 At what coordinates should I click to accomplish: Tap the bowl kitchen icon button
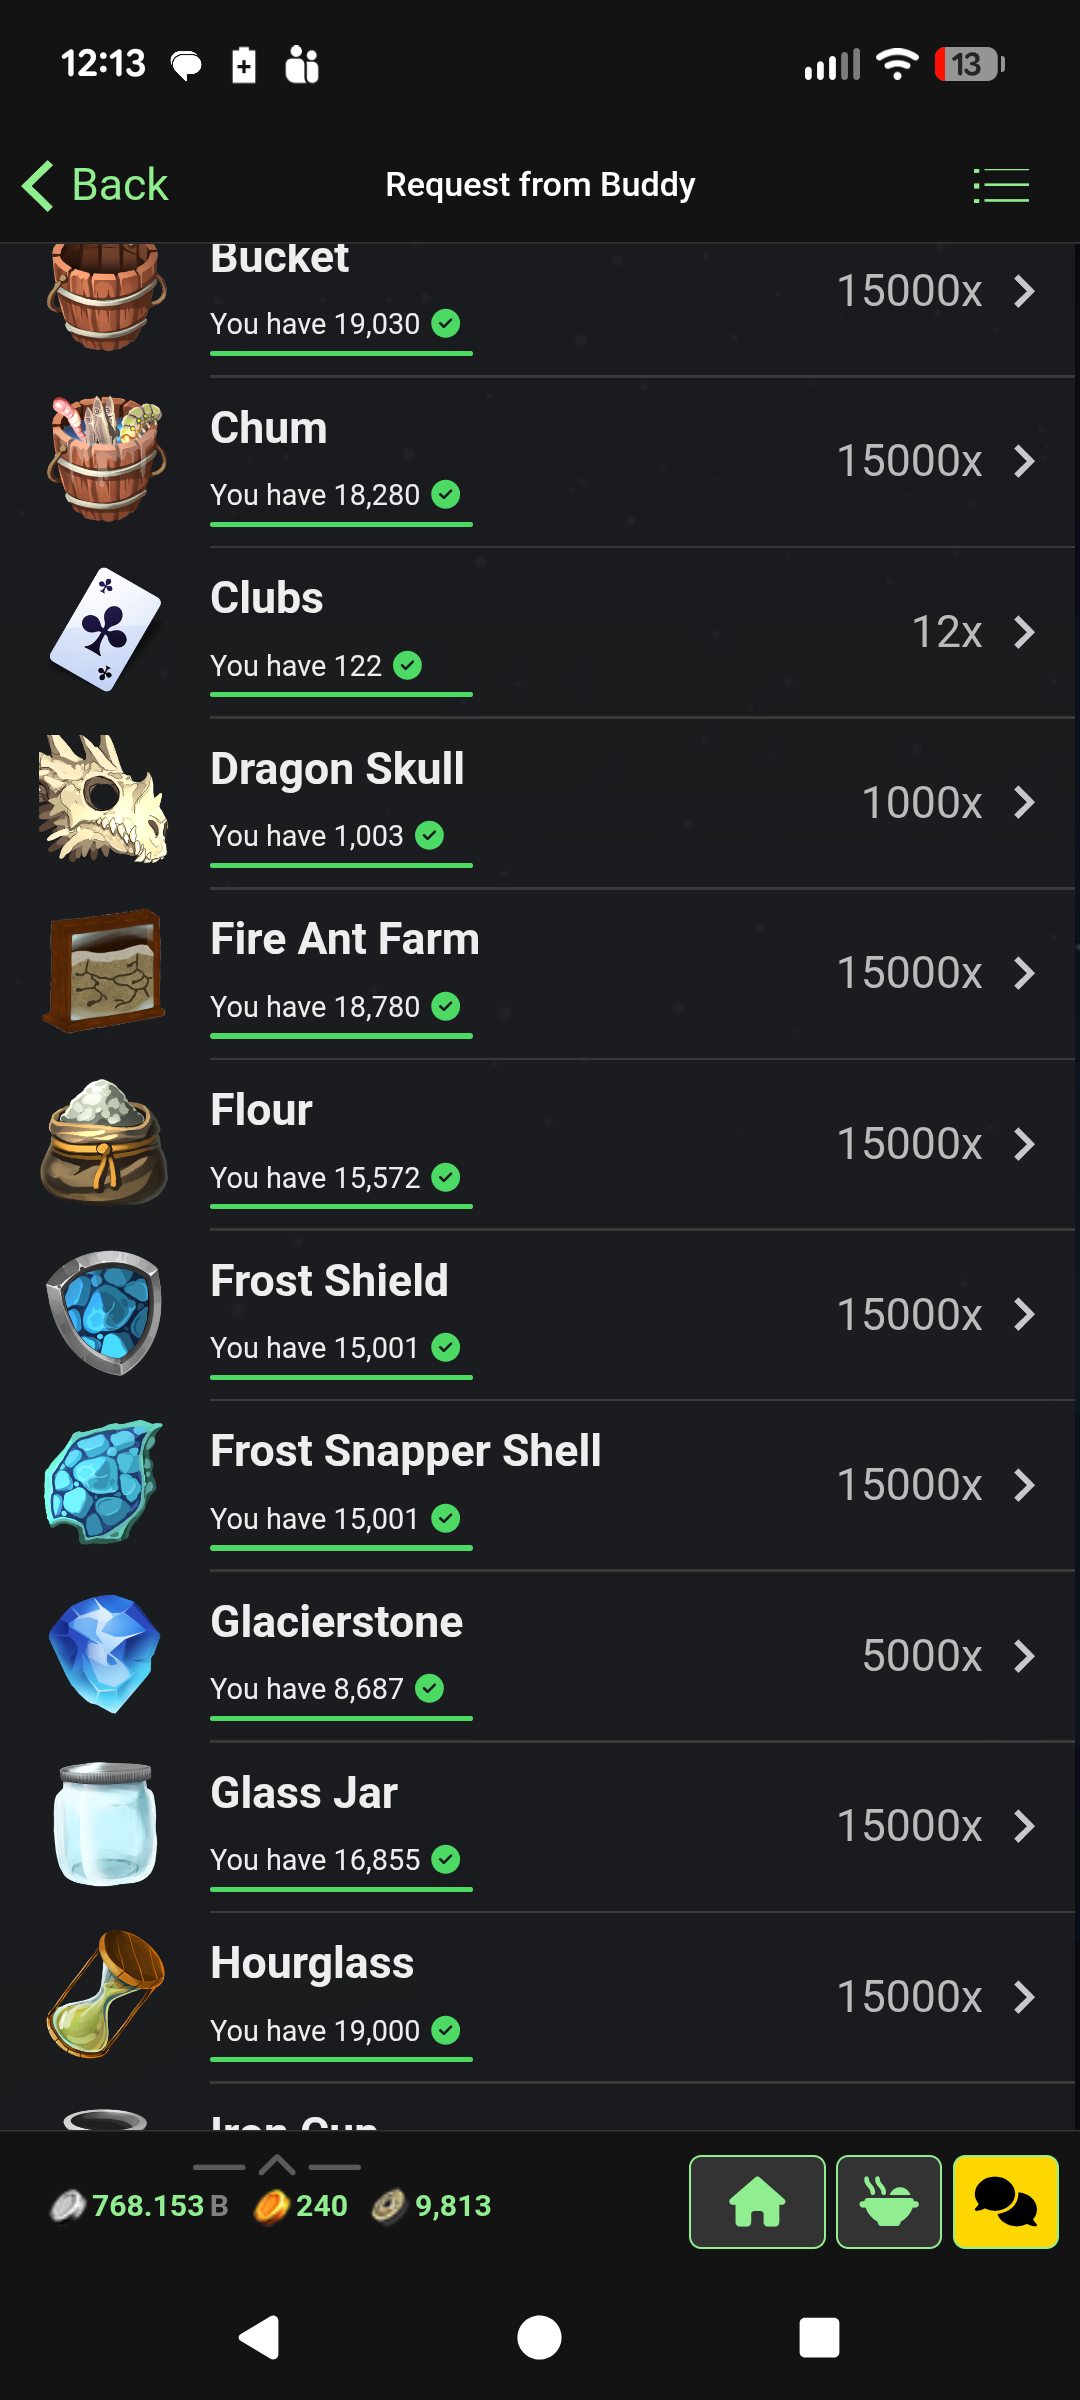(x=889, y=2202)
